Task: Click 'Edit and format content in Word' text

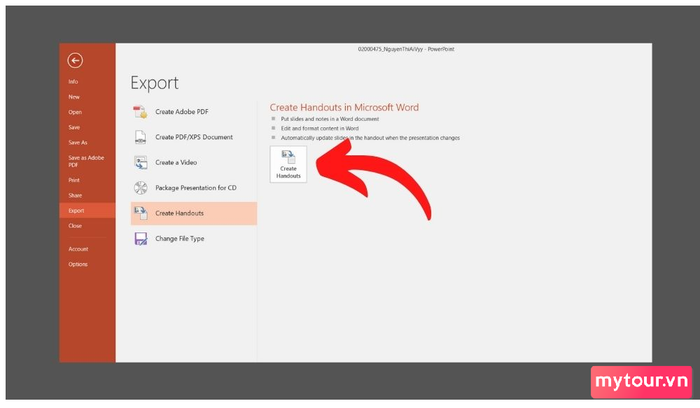Action: pyautogui.click(x=320, y=129)
